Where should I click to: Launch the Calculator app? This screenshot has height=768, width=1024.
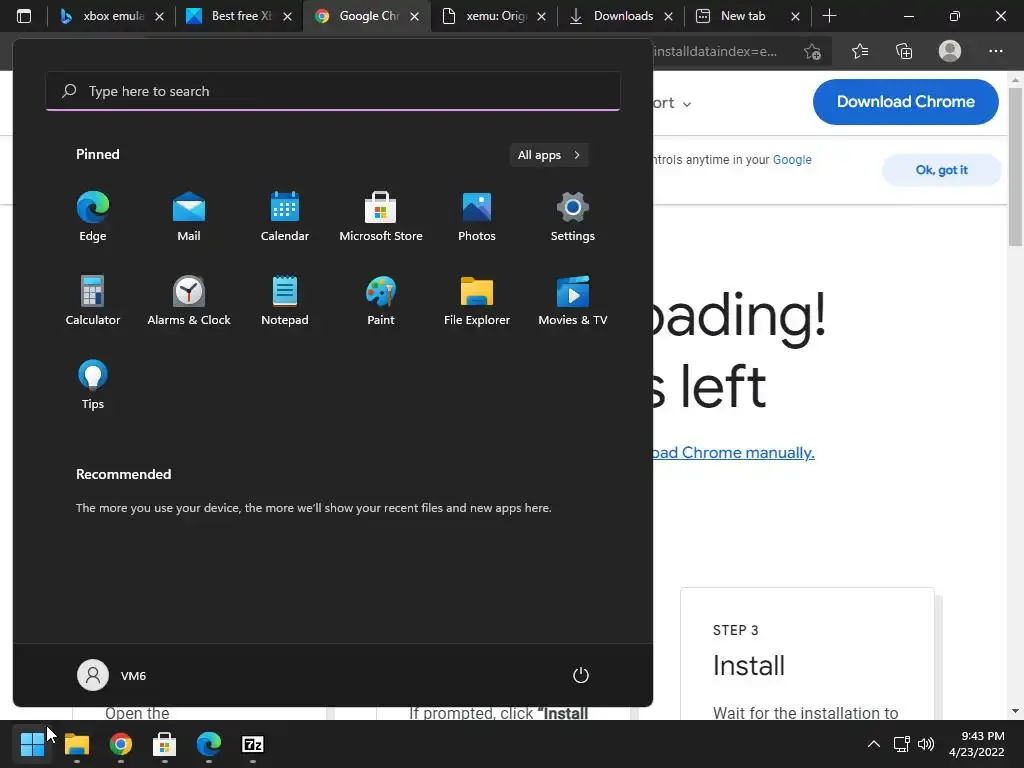pos(93,301)
